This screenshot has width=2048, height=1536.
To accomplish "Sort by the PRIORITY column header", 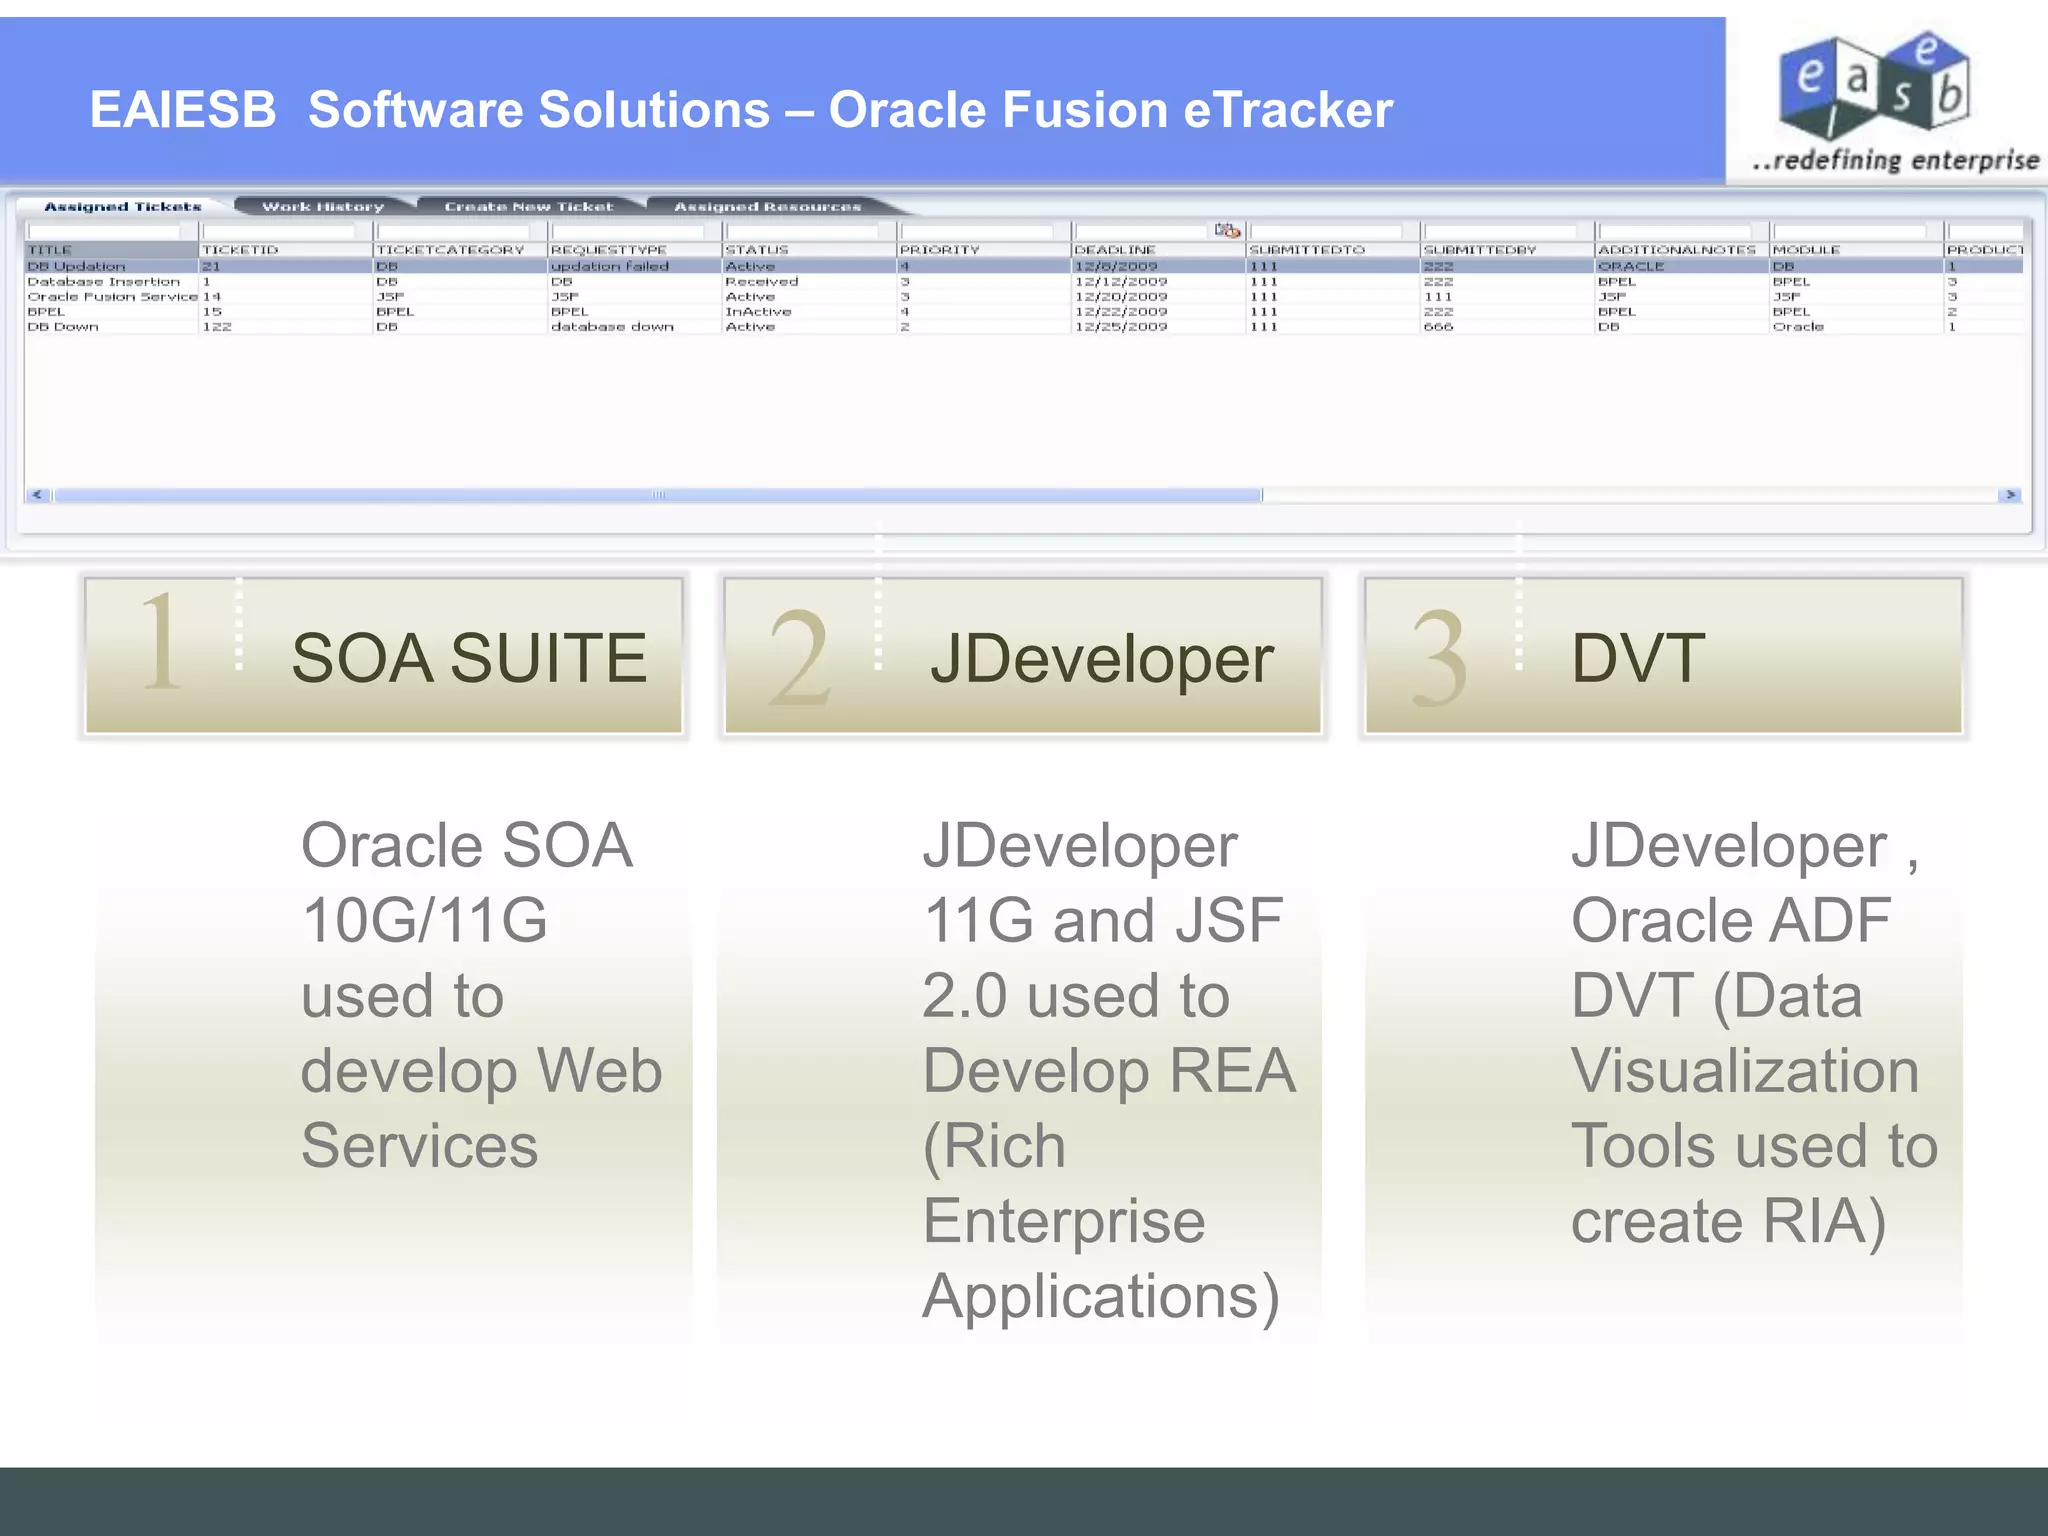I will point(984,250).
